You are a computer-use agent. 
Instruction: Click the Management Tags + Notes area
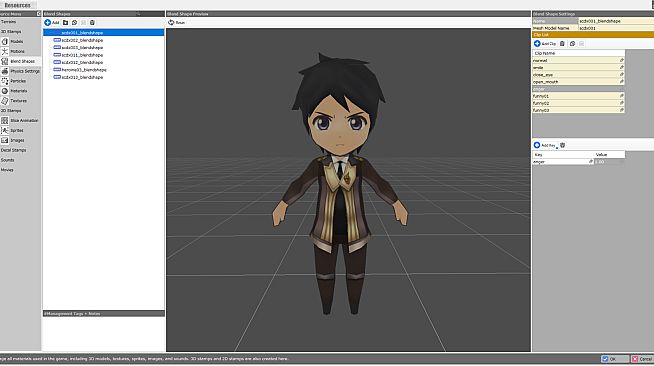coord(104,334)
